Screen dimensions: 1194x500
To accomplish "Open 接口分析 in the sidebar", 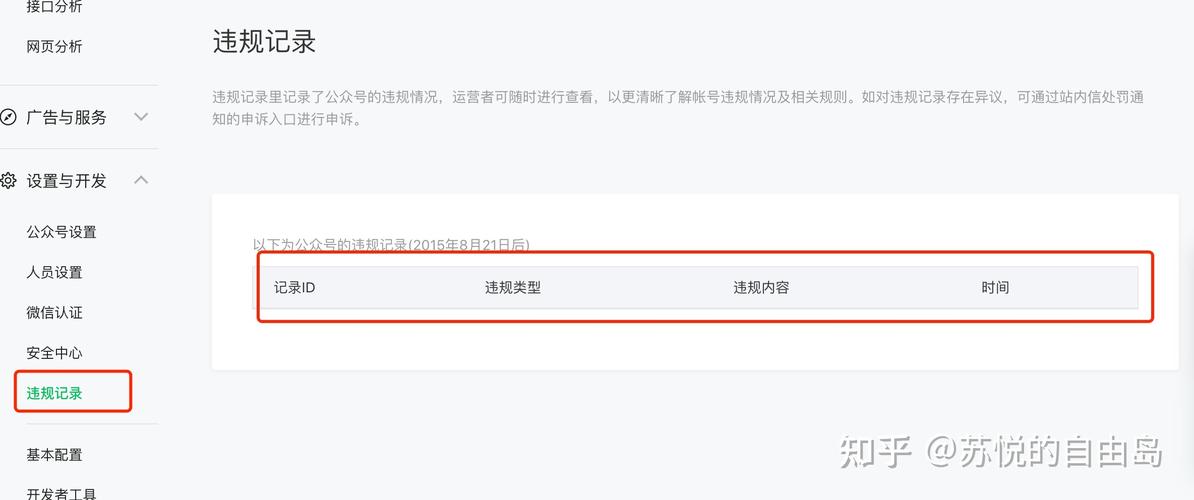I will point(54,7).
